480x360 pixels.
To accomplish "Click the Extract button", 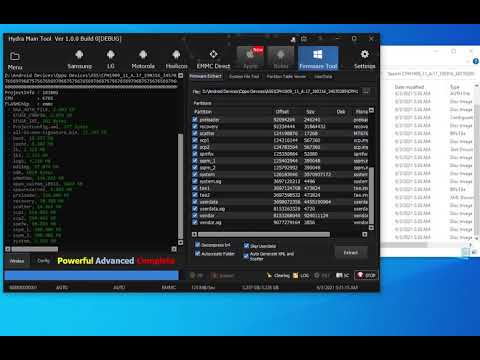I will 351,252.
